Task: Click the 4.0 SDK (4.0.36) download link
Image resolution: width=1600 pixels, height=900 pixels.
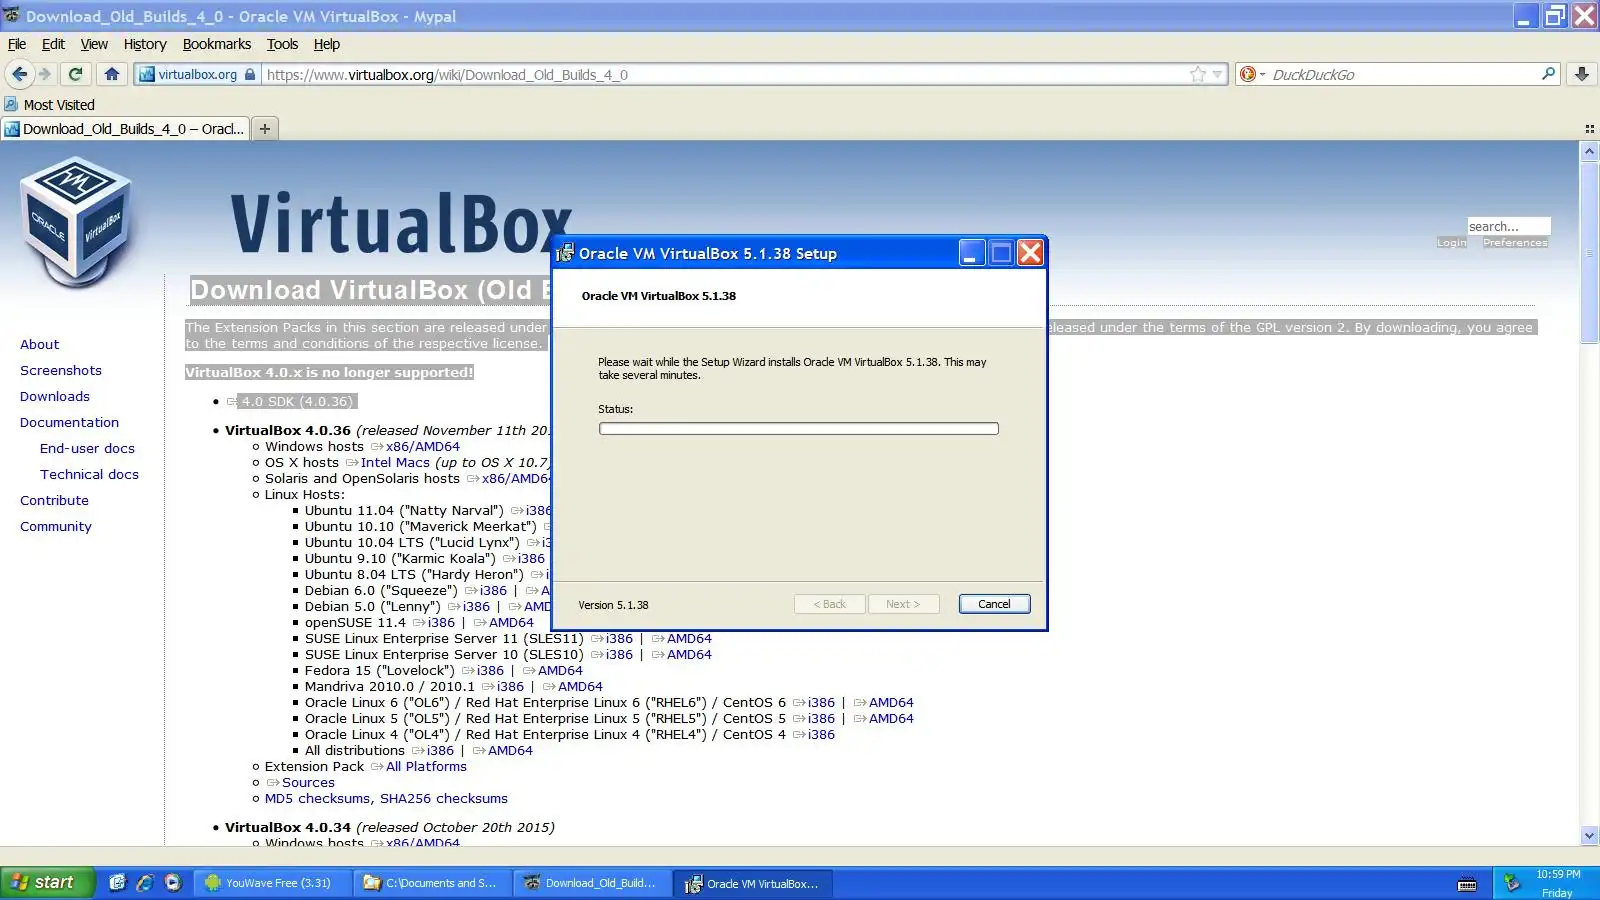Action: (x=297, y=401)
